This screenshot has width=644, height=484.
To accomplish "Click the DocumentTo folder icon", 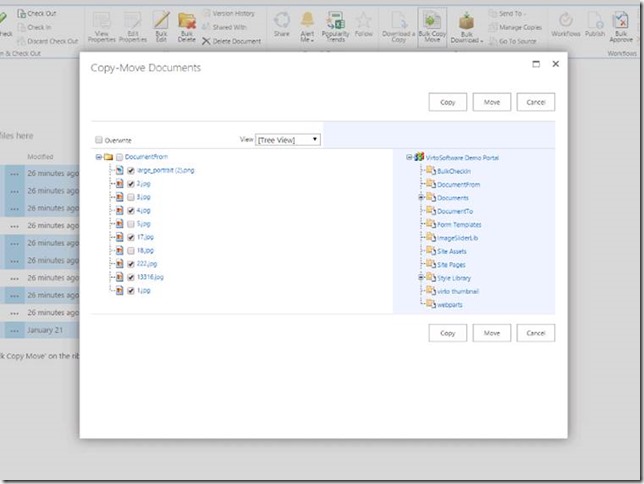I will (x=430, y=211).
